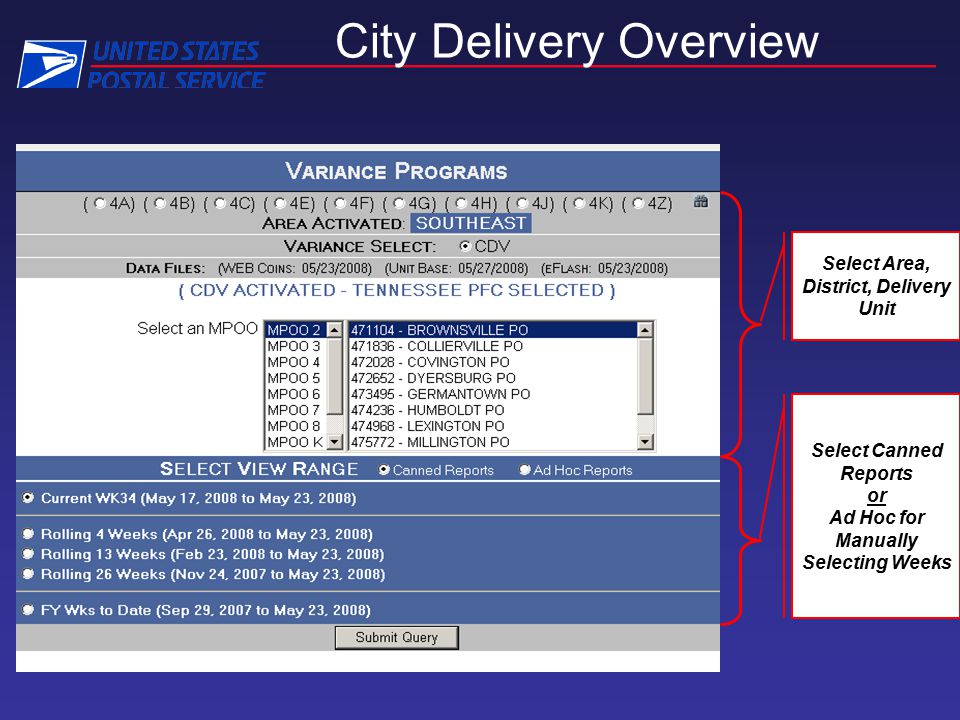The image size is (960, 720).
Task: Choose Canned Reports radio option
Action: tap(384, 470)
